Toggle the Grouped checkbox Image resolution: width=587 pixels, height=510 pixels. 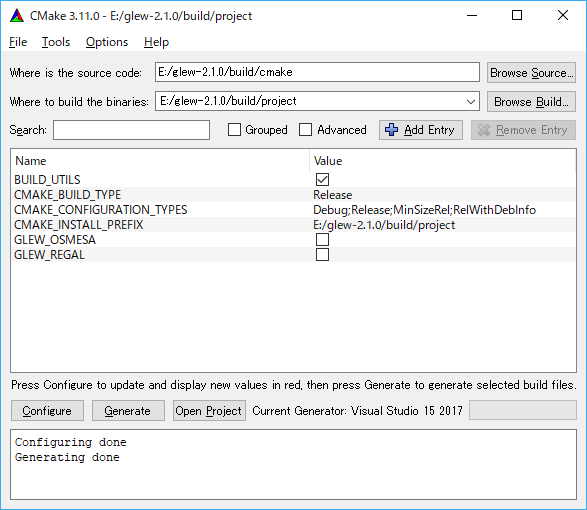[234, 130]
